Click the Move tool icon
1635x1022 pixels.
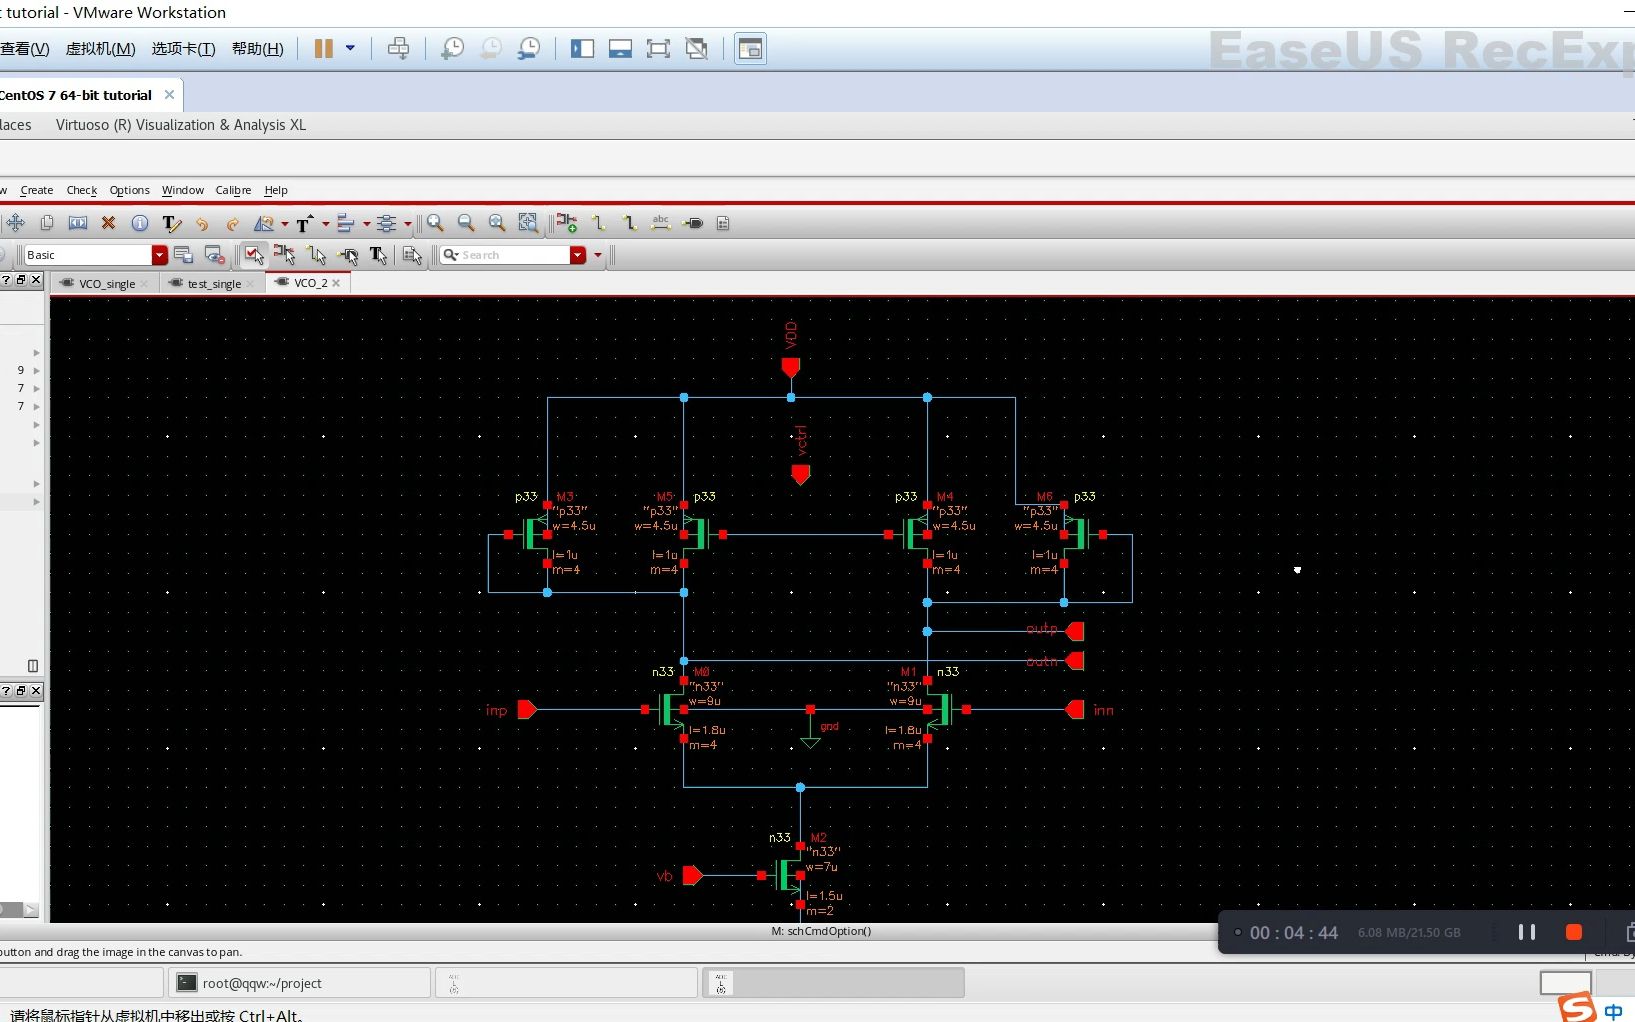pos(16,223)
